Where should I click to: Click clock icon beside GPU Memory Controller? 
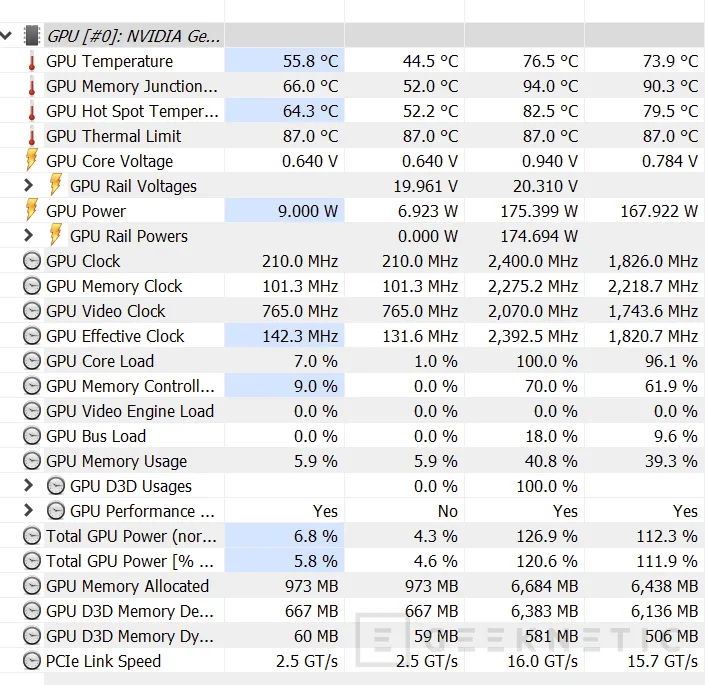point(32,386)
